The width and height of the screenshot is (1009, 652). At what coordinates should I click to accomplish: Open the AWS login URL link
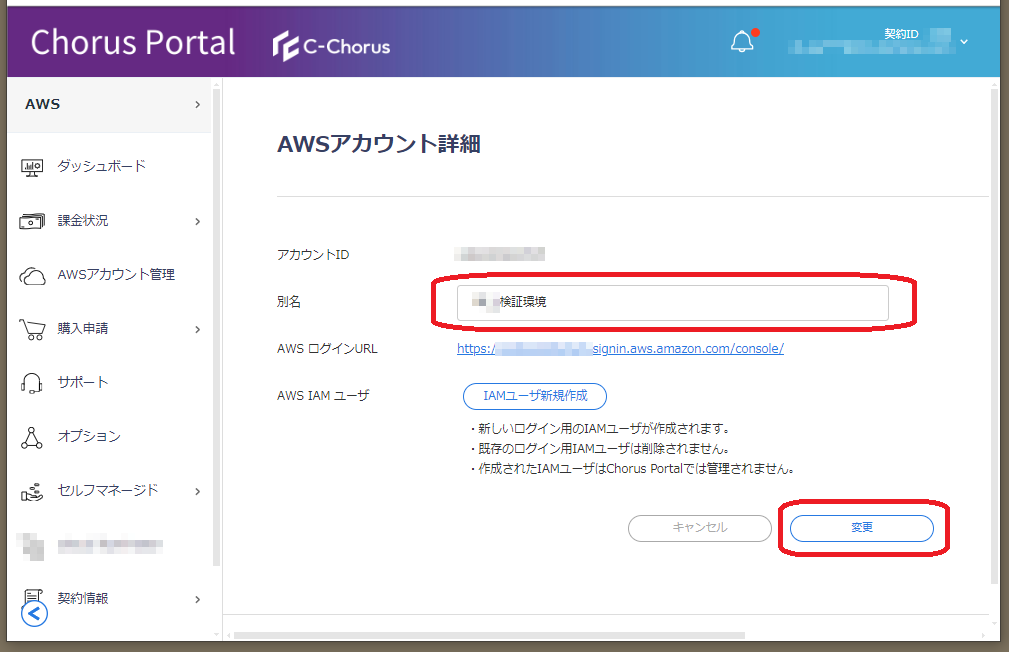[620, 349]
